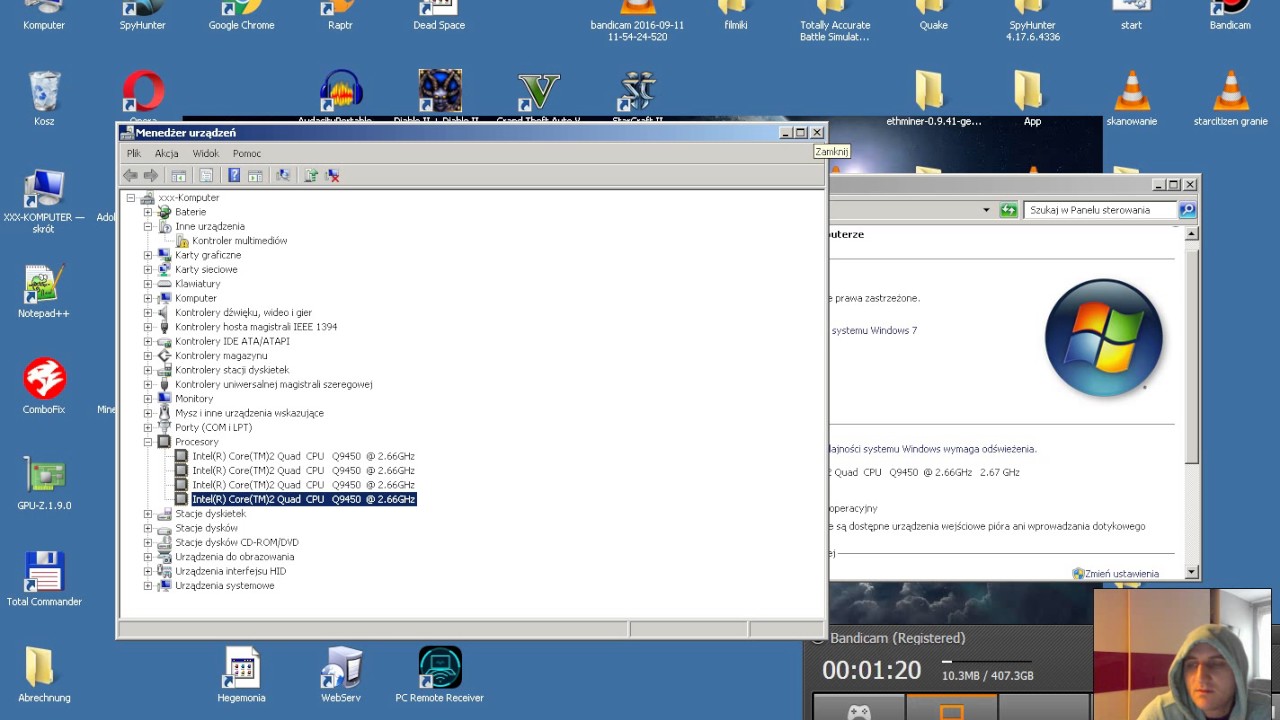
Task: Launch Total Commander desktop icon
Action: (x=44, y=579)
